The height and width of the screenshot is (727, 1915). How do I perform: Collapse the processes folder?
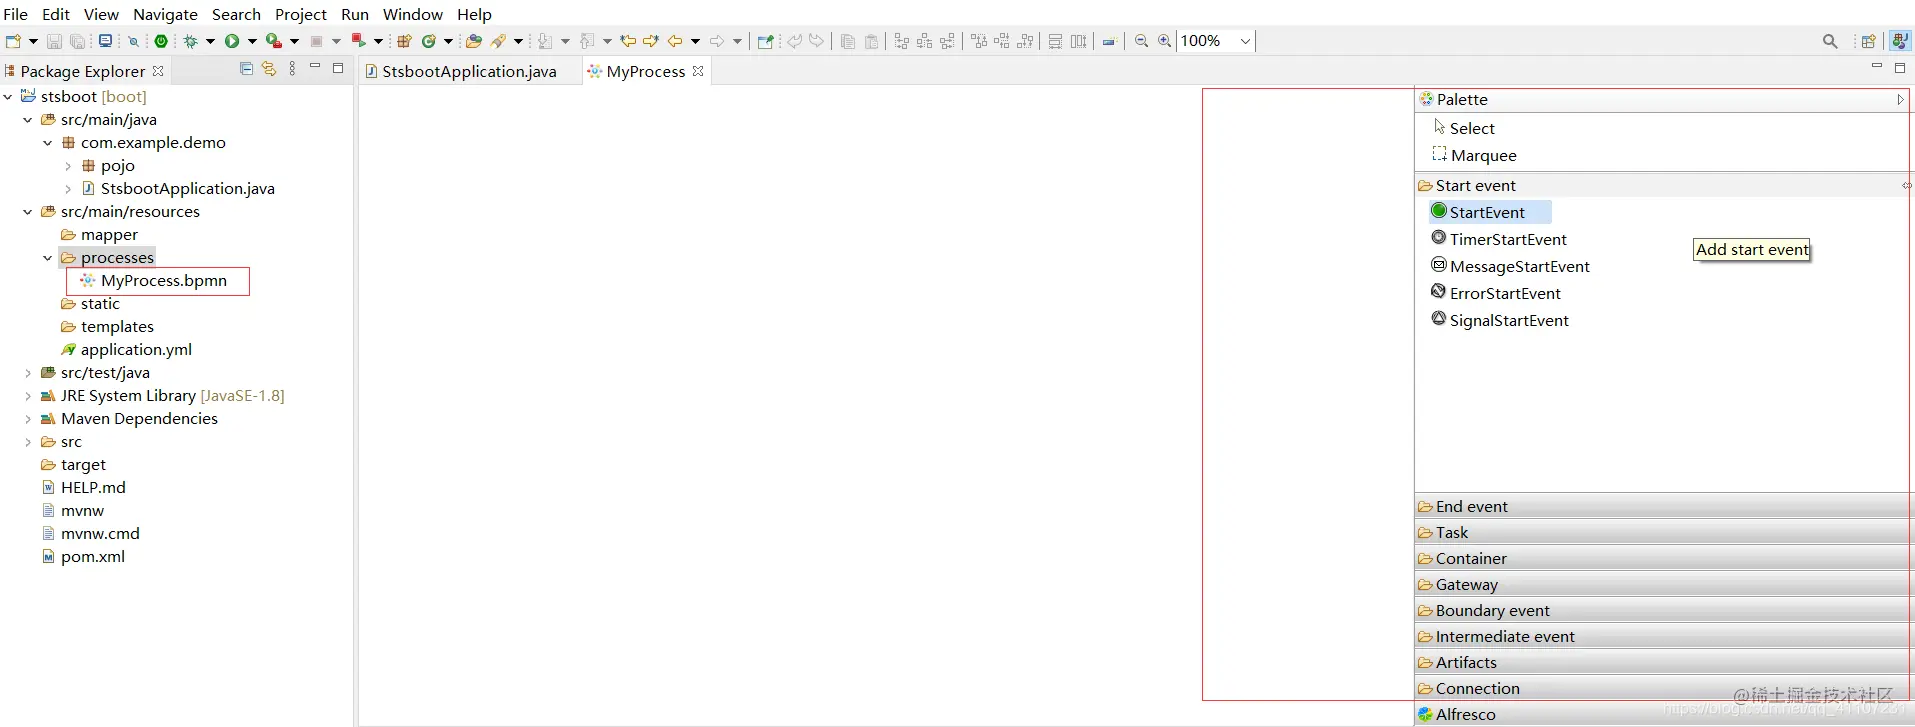pyautogui.click(x=48, y=258)
